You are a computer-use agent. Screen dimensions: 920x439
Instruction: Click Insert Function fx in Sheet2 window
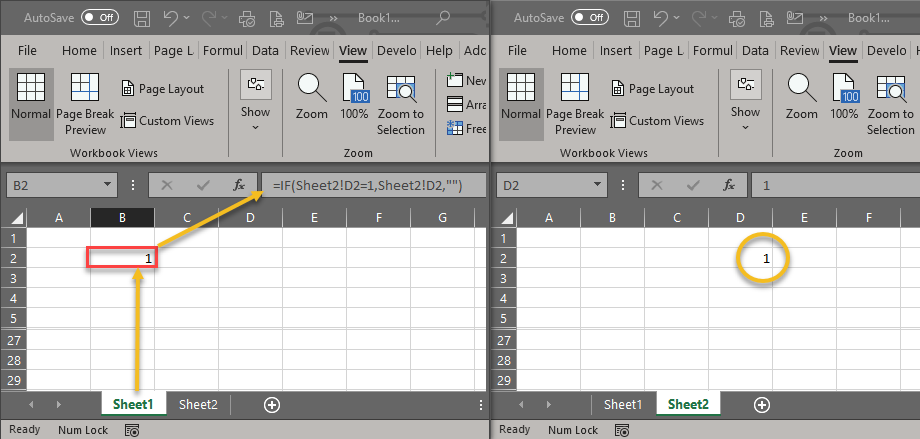729,185
